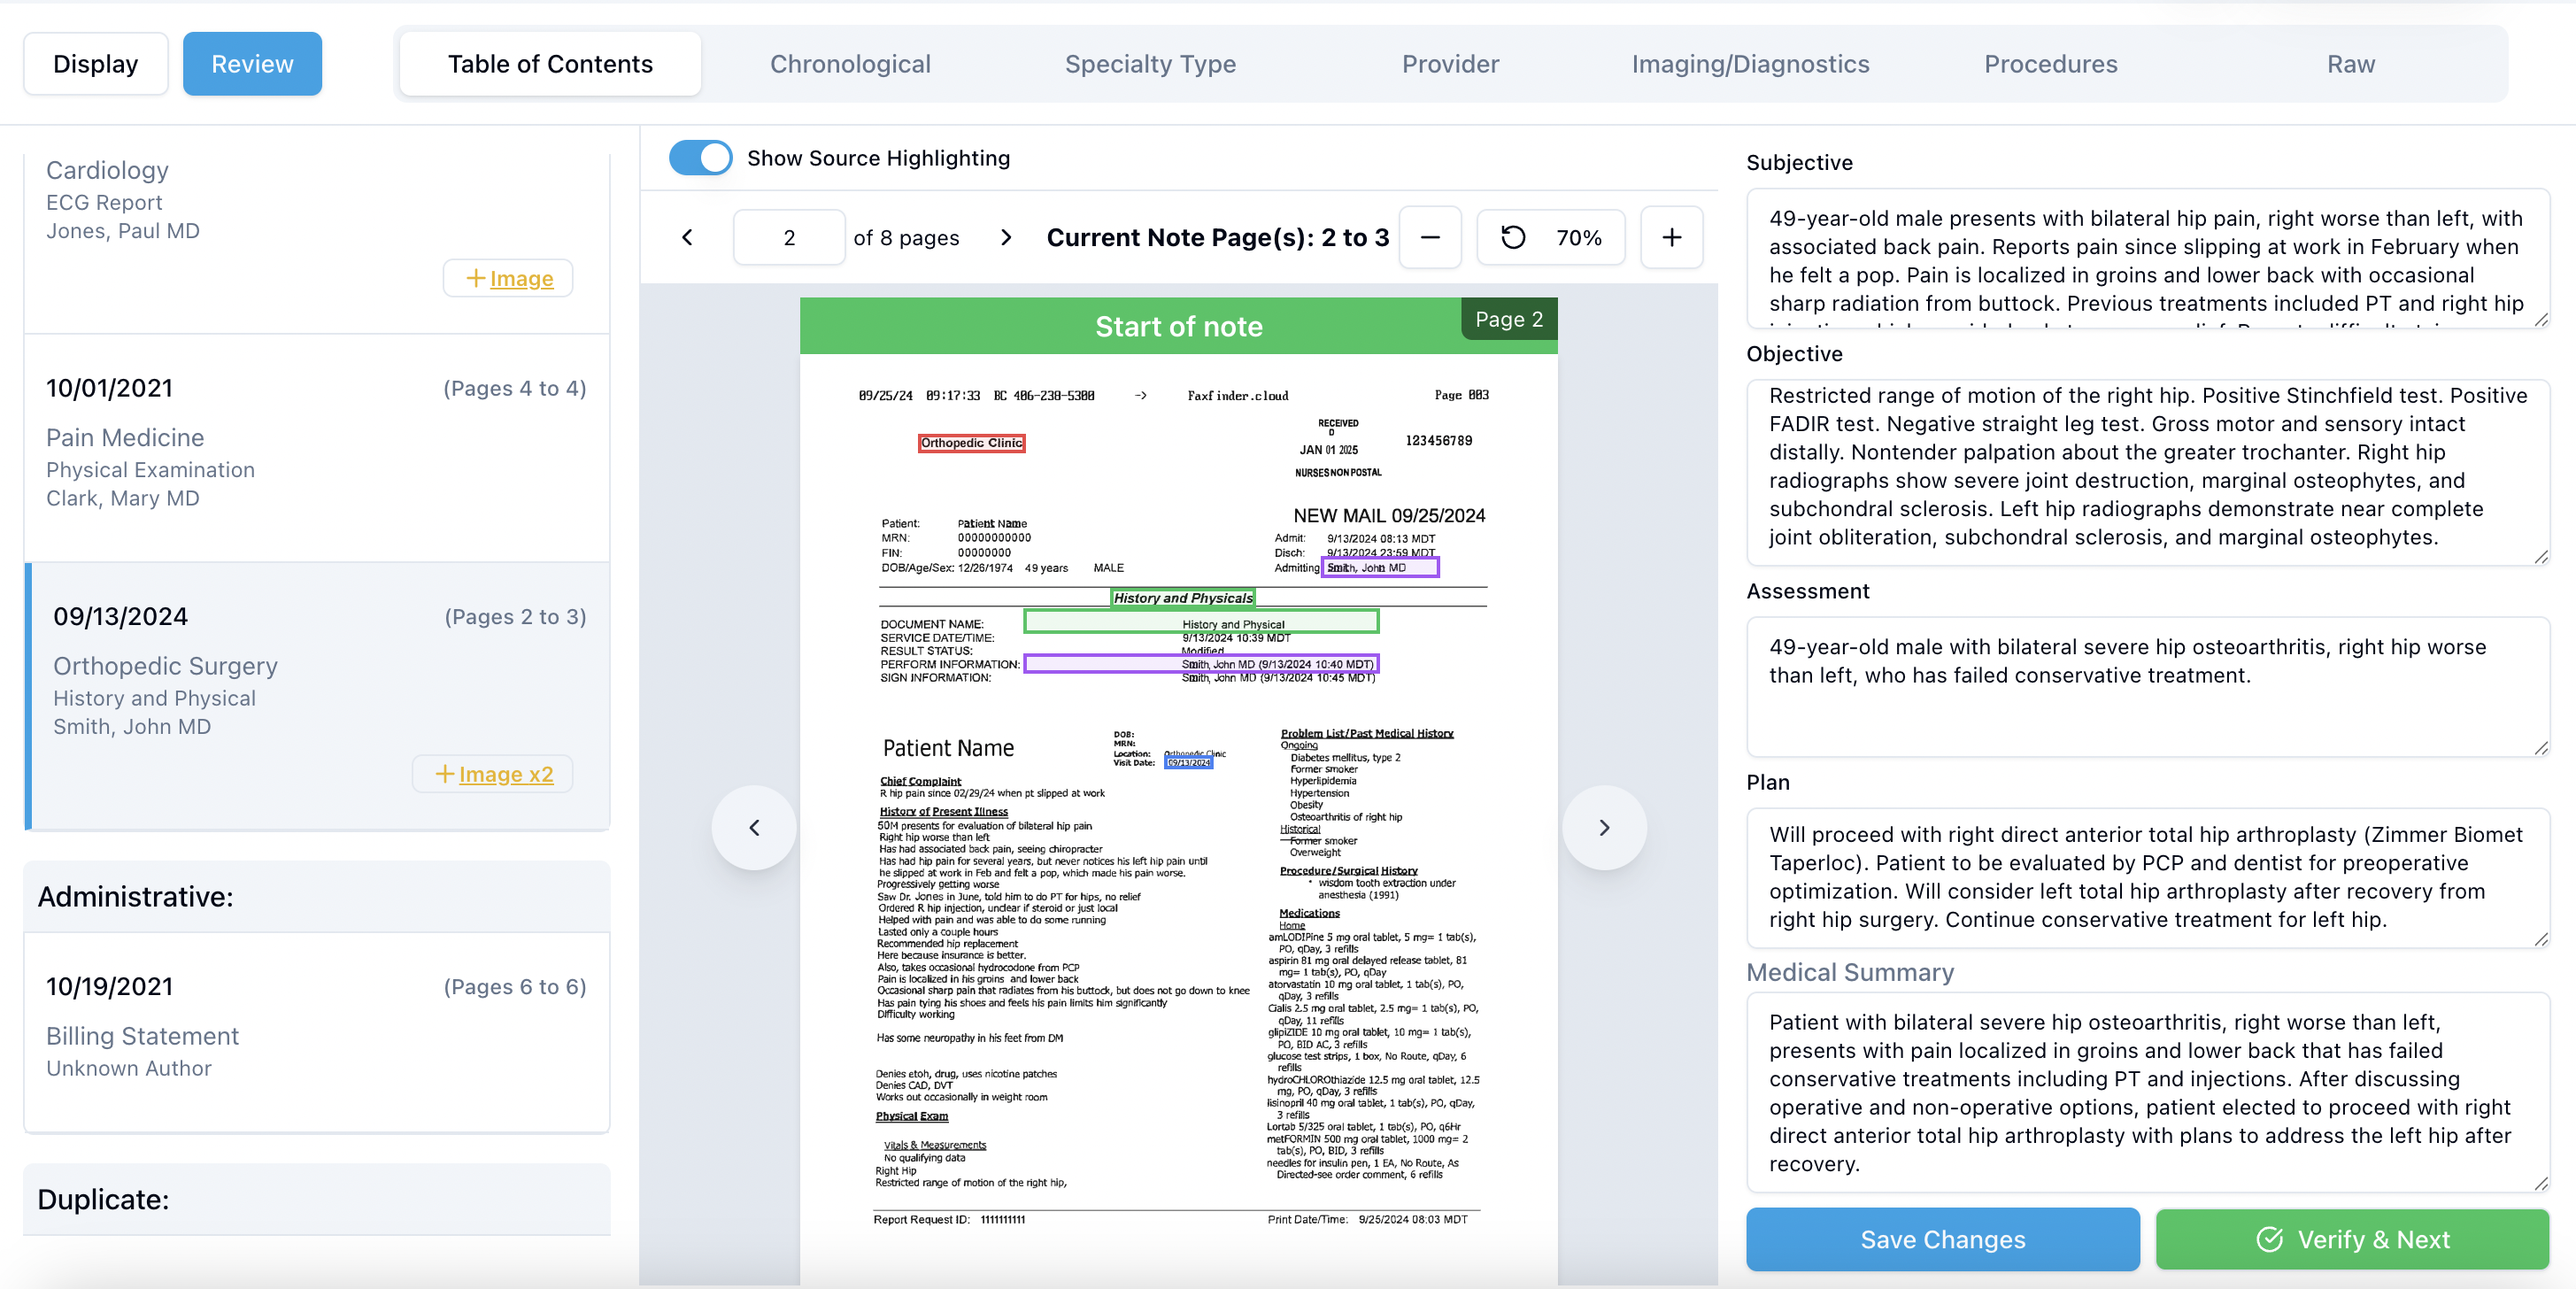Open the Imaging/Diagnostics tab
The image size is (2576, 1289).
(x=1750, y=64)
